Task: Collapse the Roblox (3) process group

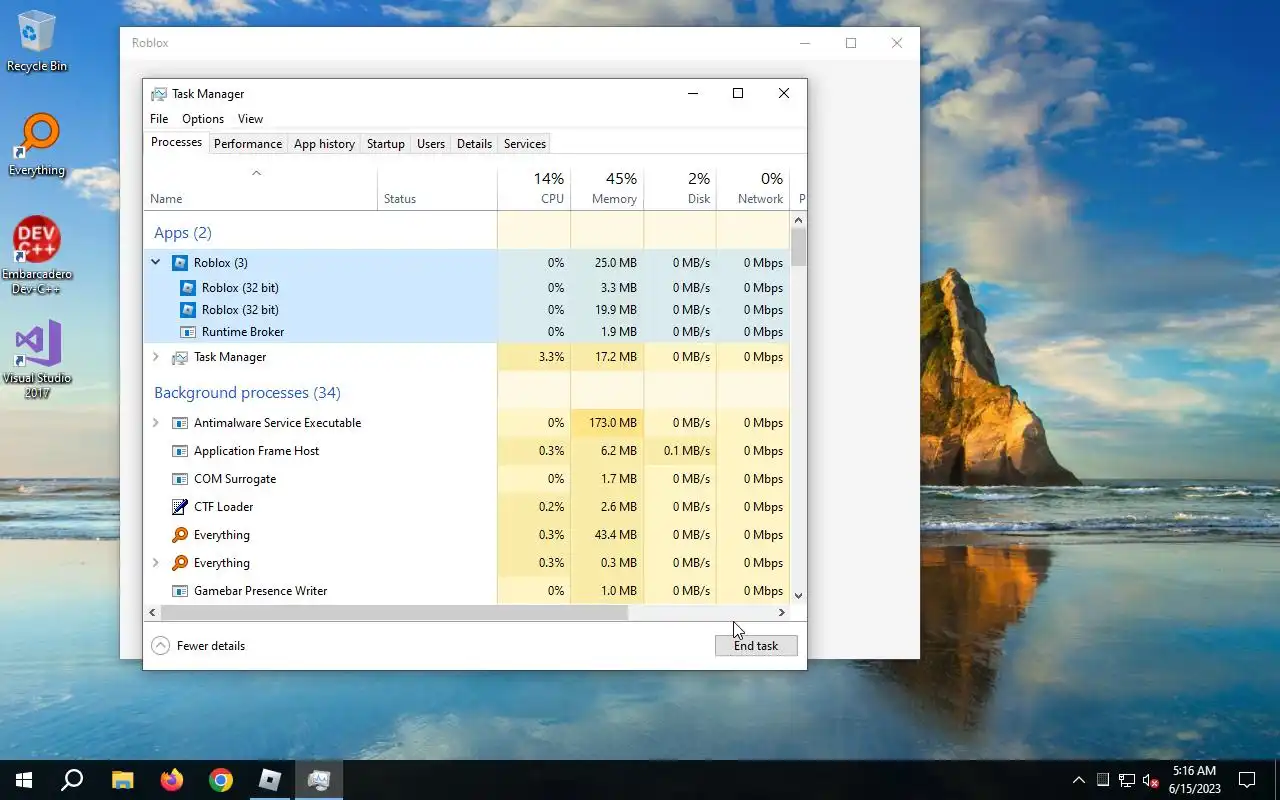Action: click(x=155, y=263)
